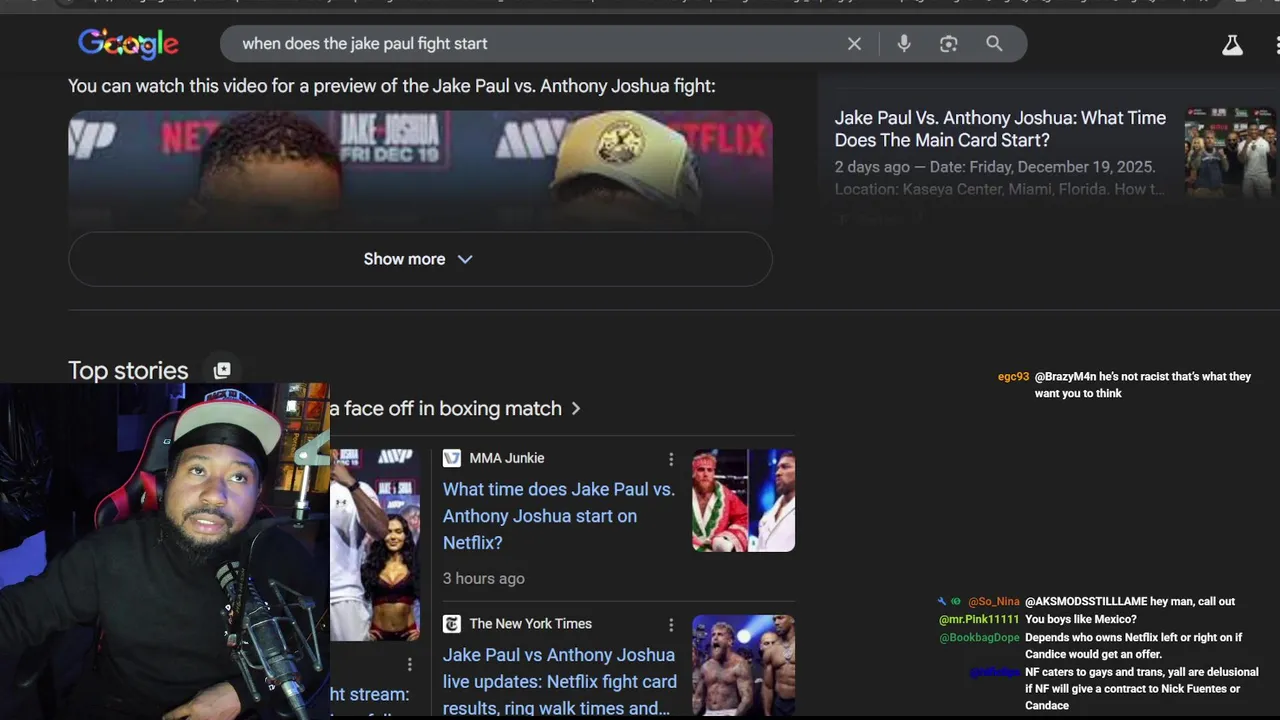Select chat username @mr.Pink11111
Viewport: 1280px width, 720px height.
[x=979, y=620]
